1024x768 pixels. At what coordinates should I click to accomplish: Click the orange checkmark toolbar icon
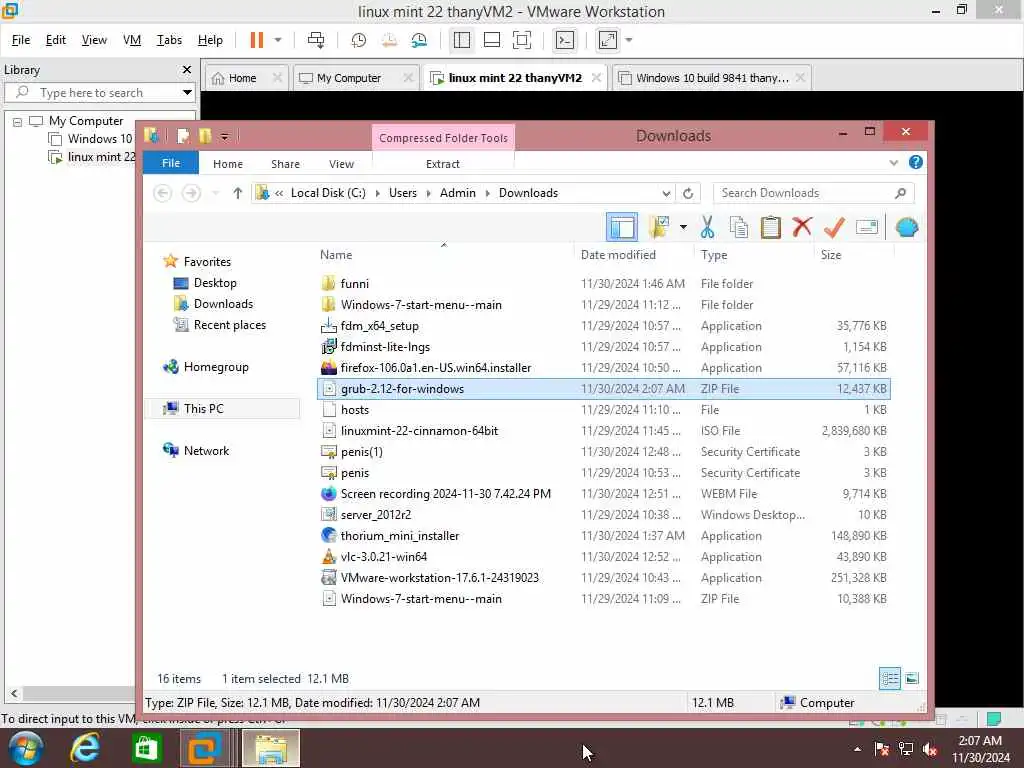834,227
